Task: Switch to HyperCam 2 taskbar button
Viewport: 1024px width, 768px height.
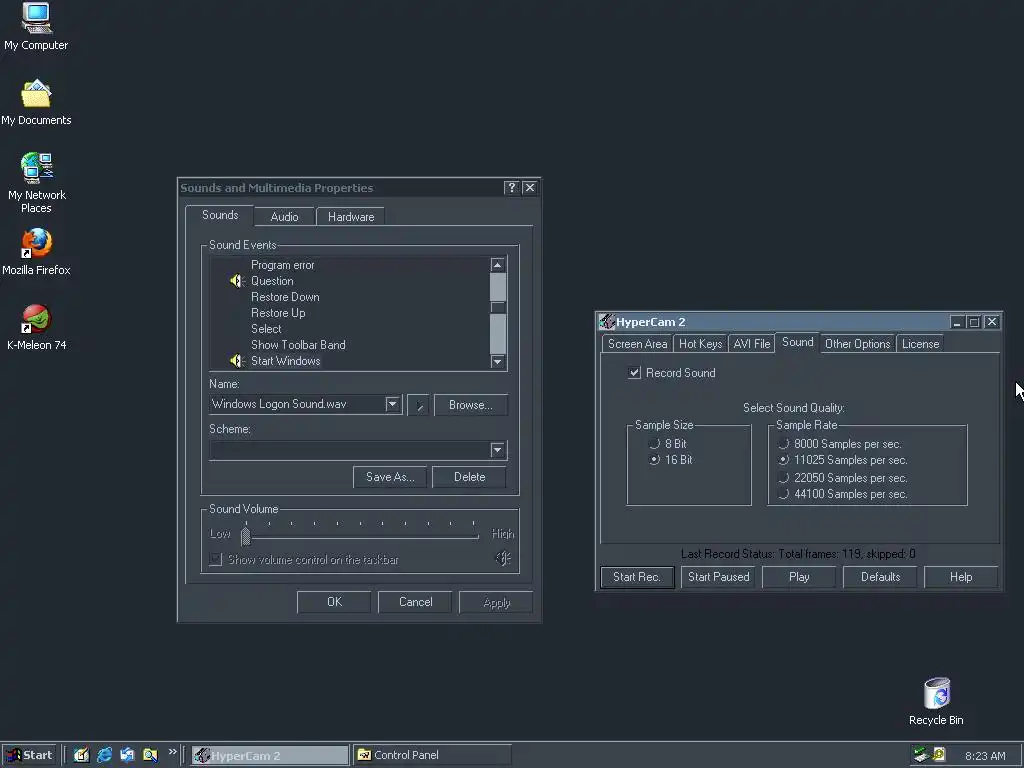Action: click(270, 756)
